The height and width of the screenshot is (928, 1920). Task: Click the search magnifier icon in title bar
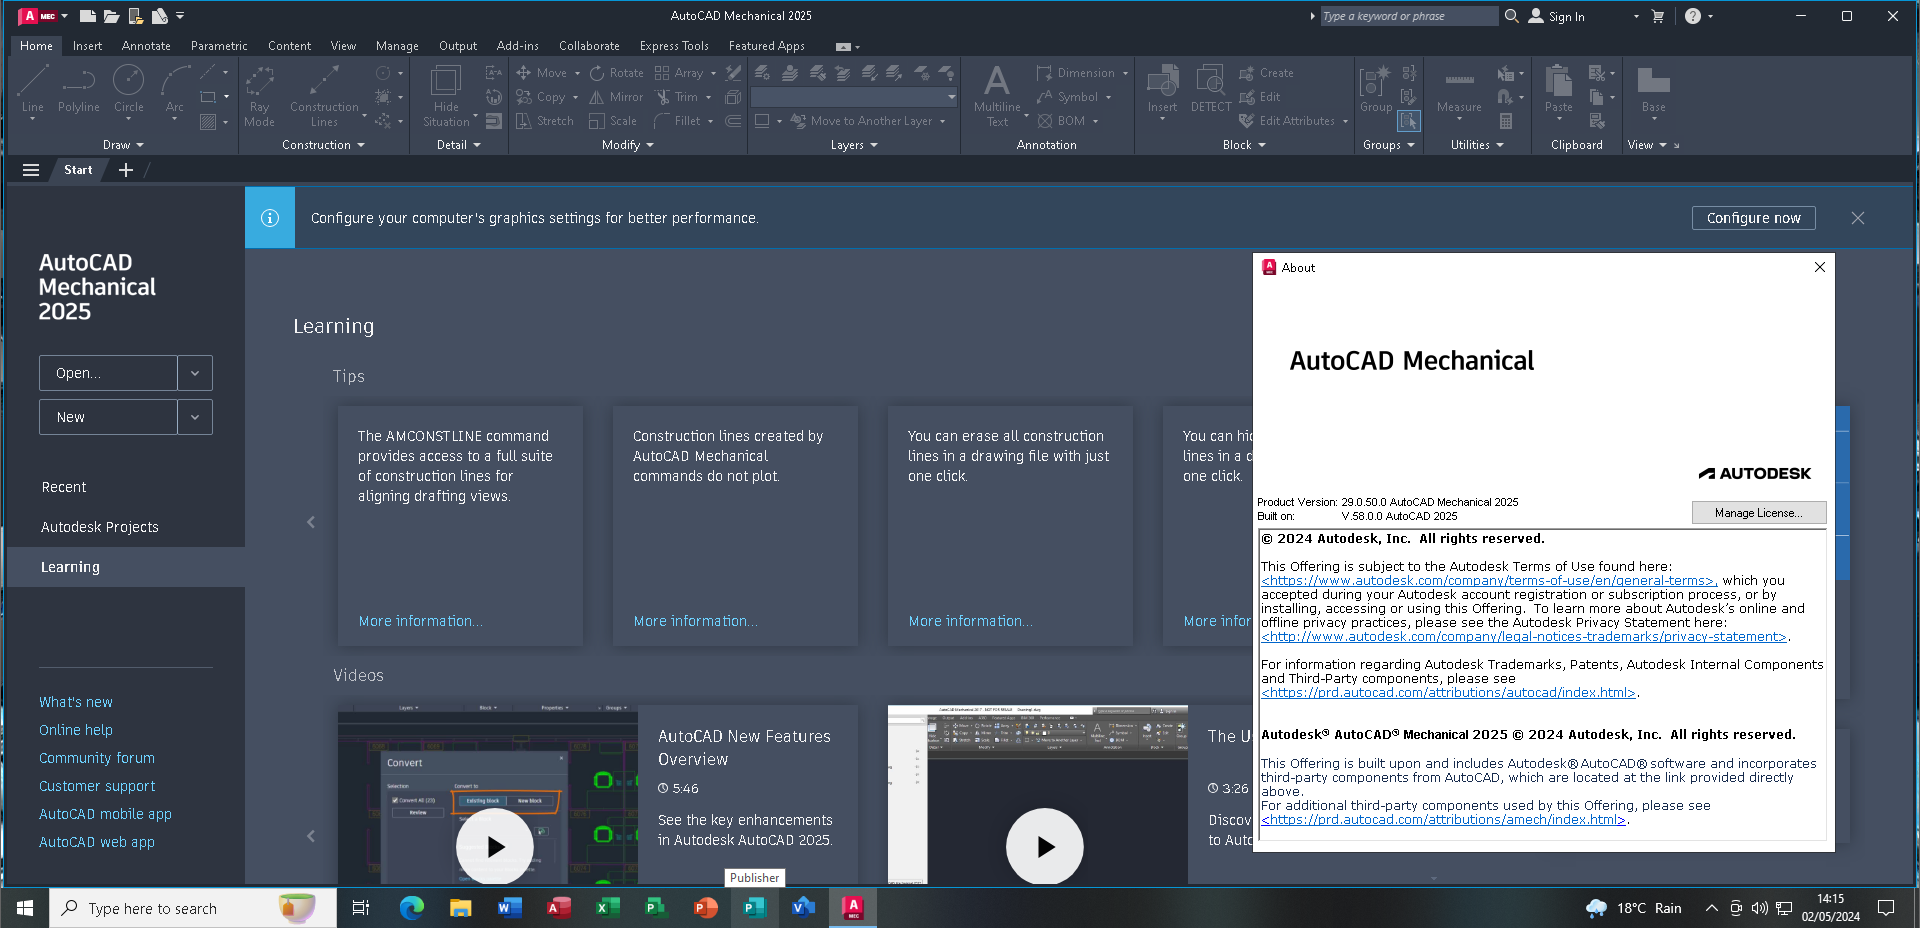point(1512,16)
